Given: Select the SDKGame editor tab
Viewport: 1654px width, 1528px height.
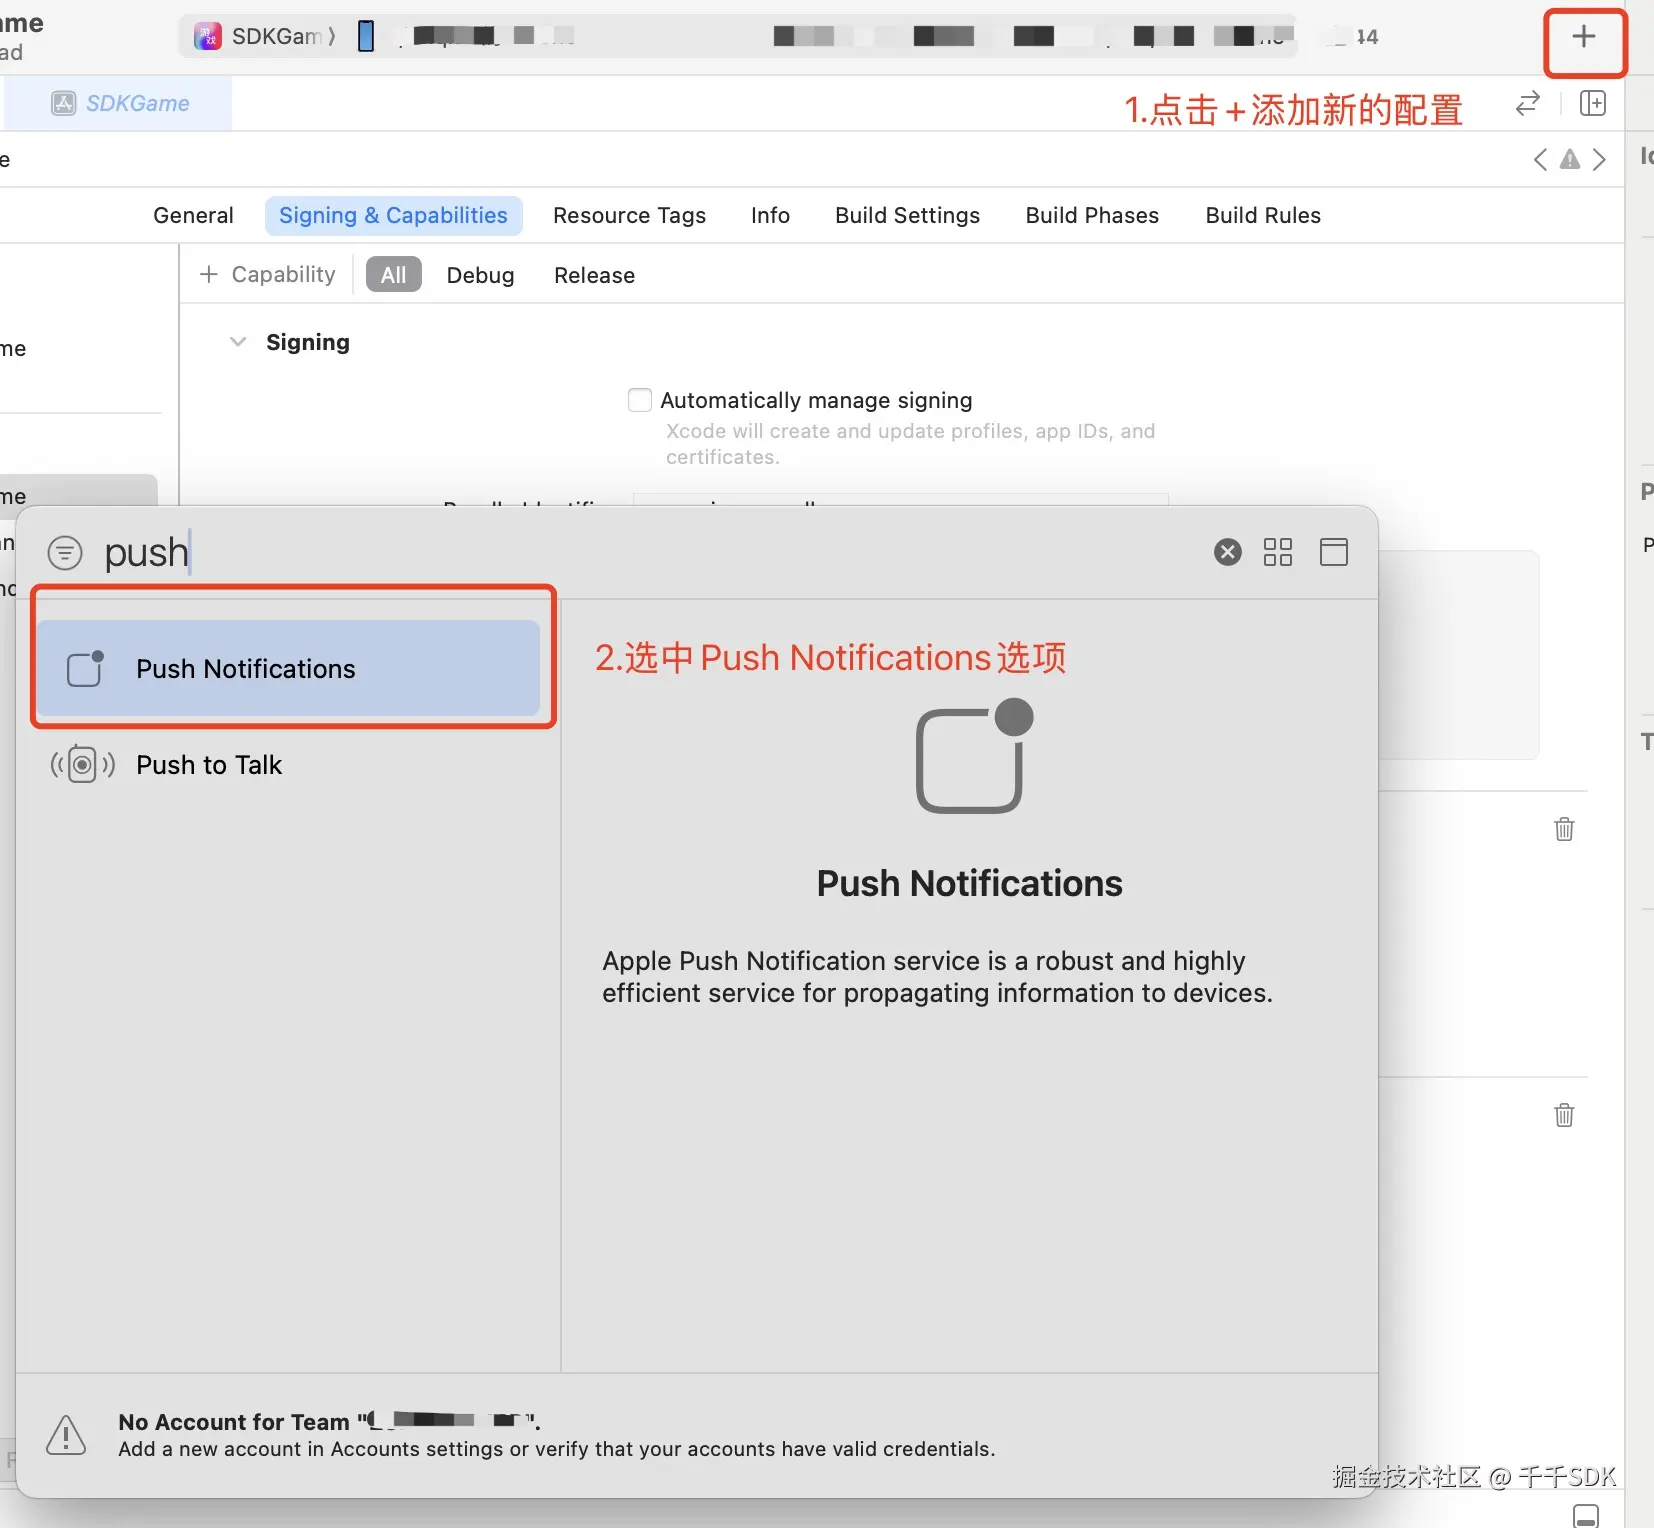Looking at the screenshot, I should pyautogui.click(x=120, y=103).
